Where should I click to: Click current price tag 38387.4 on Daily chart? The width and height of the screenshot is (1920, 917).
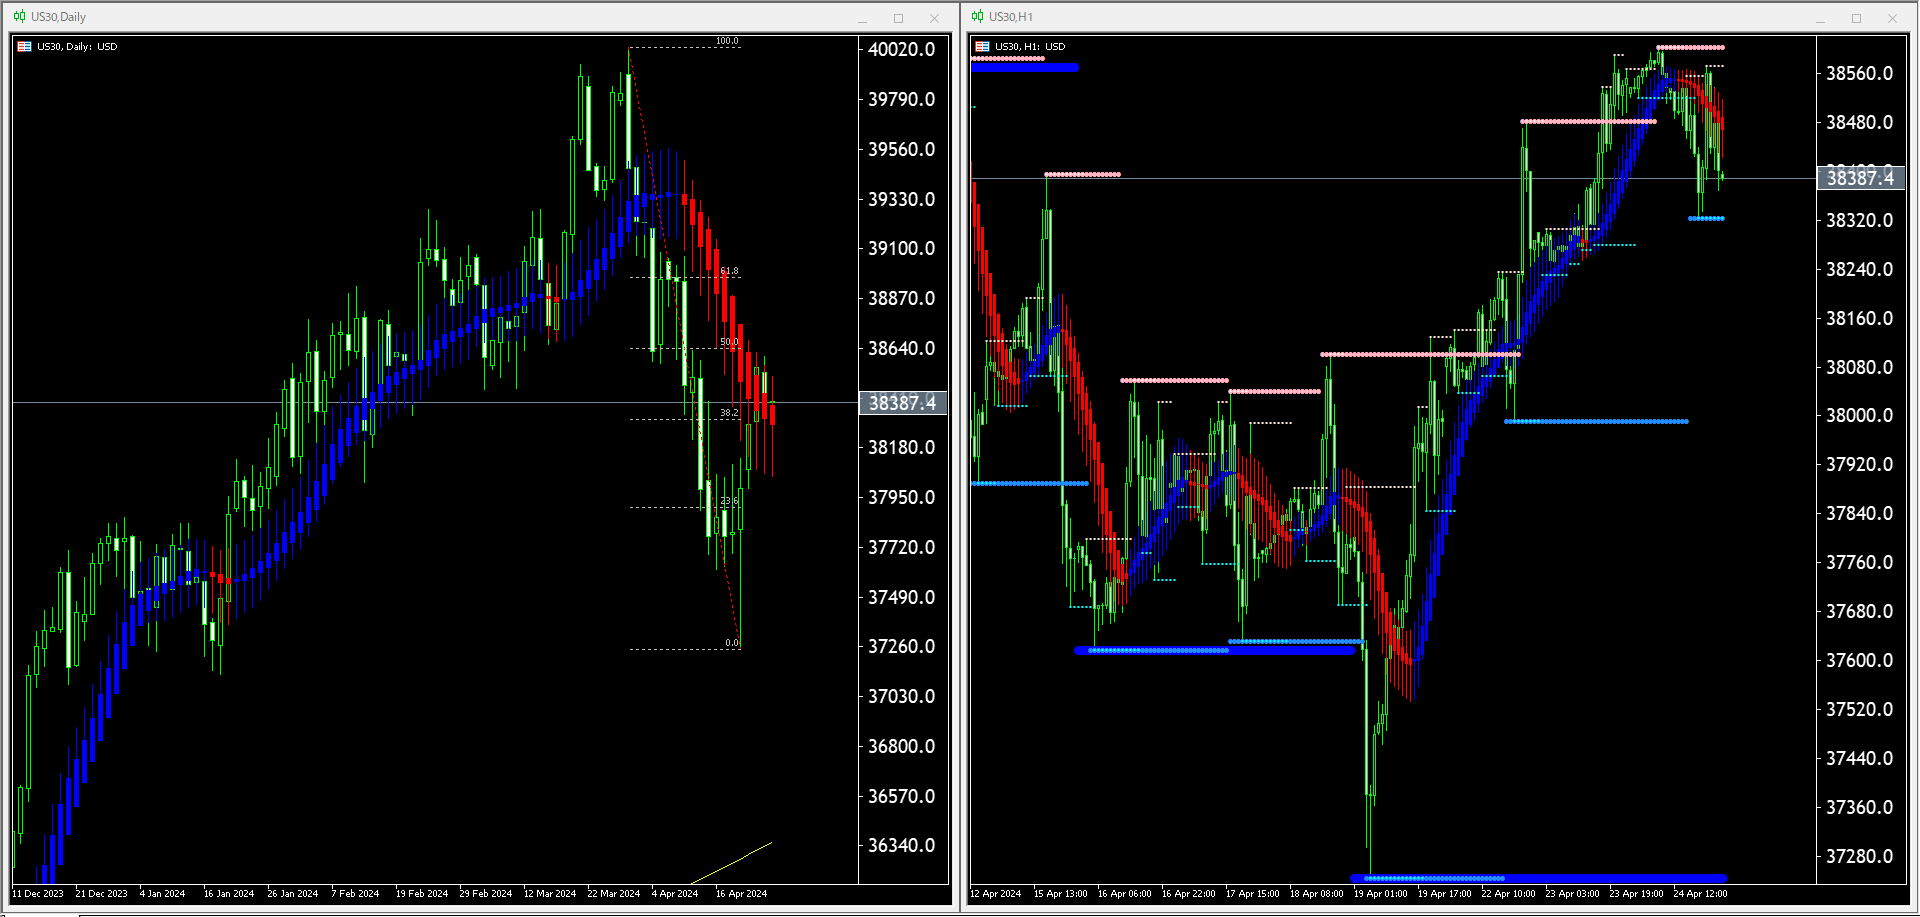[x=902, y=403]
